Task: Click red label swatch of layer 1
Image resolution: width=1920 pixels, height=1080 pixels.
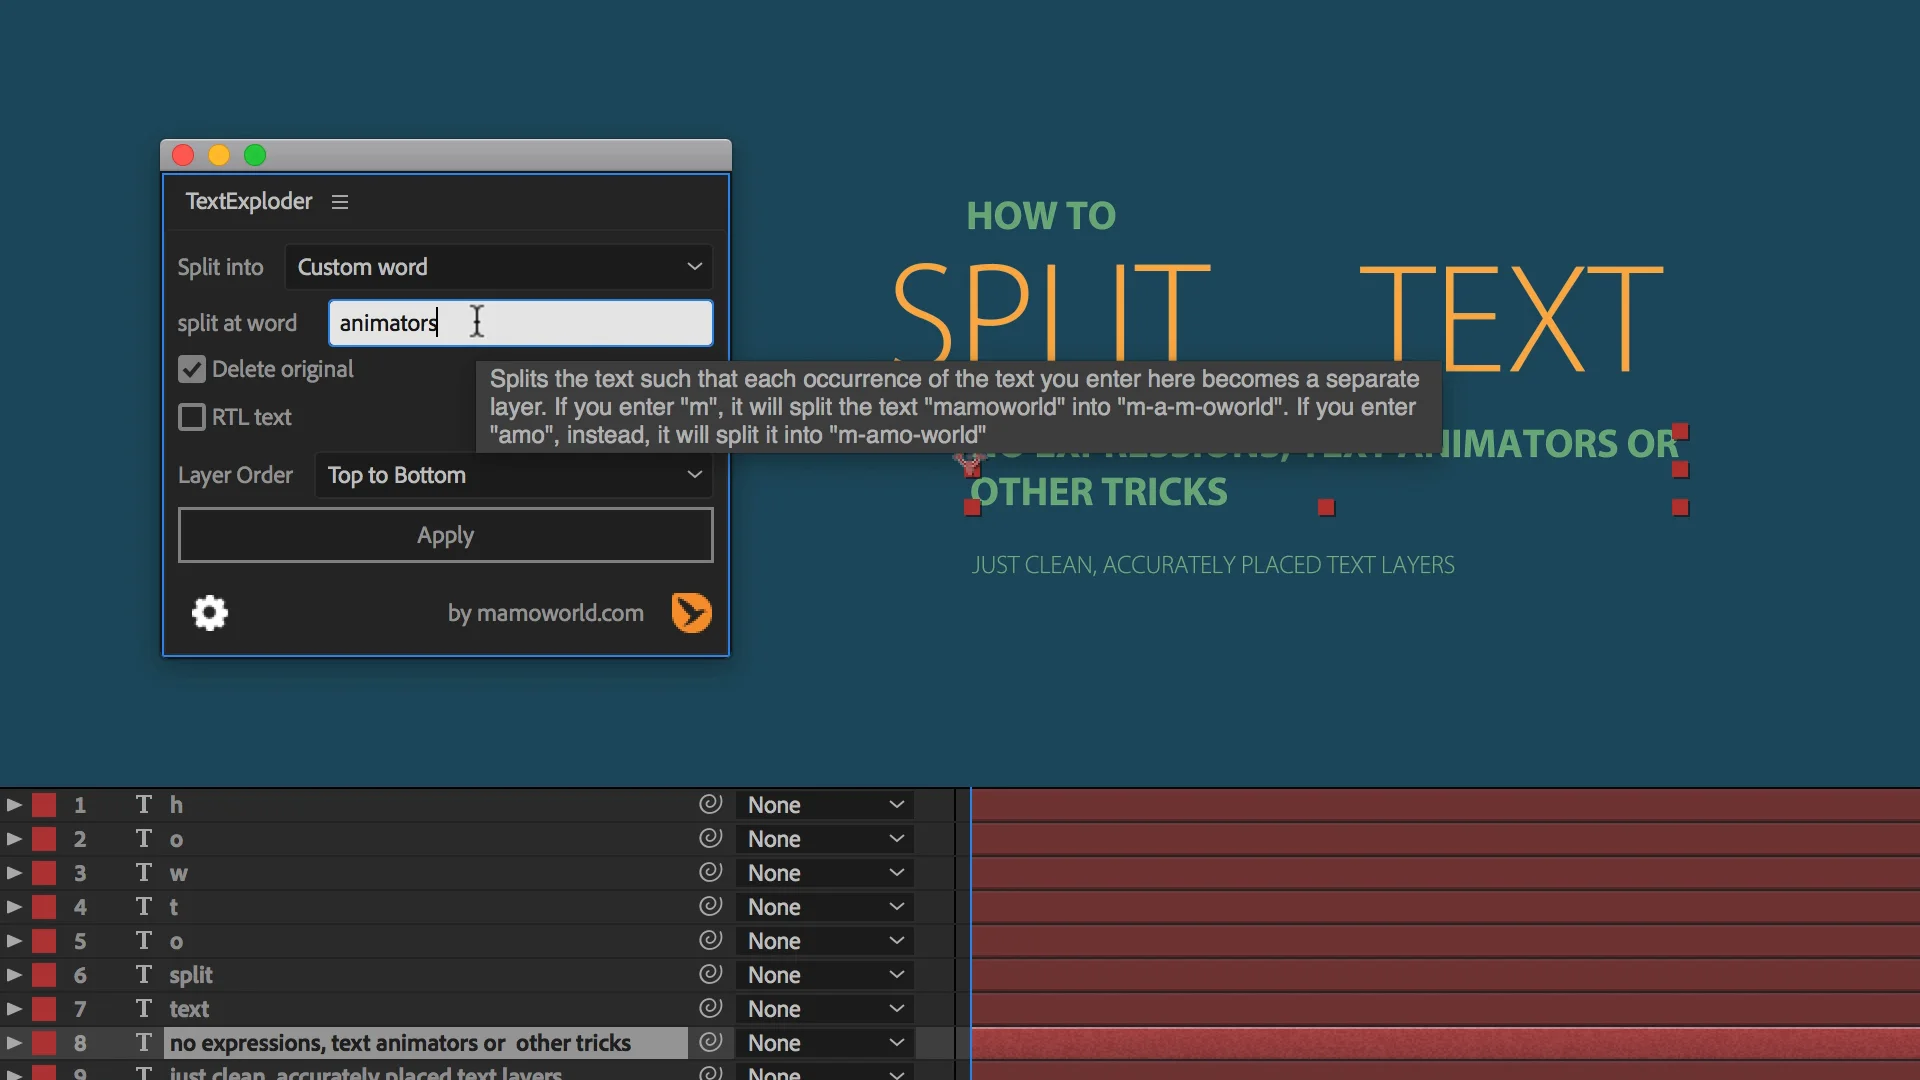Action: (x=44, y=804)
